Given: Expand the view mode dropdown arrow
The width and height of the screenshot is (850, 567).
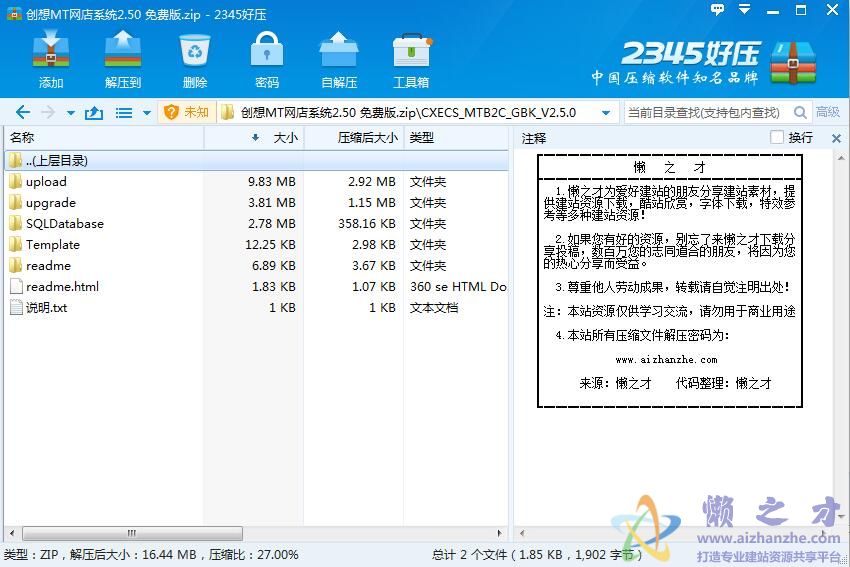Looking at the screenshot, I should (146, 113).
